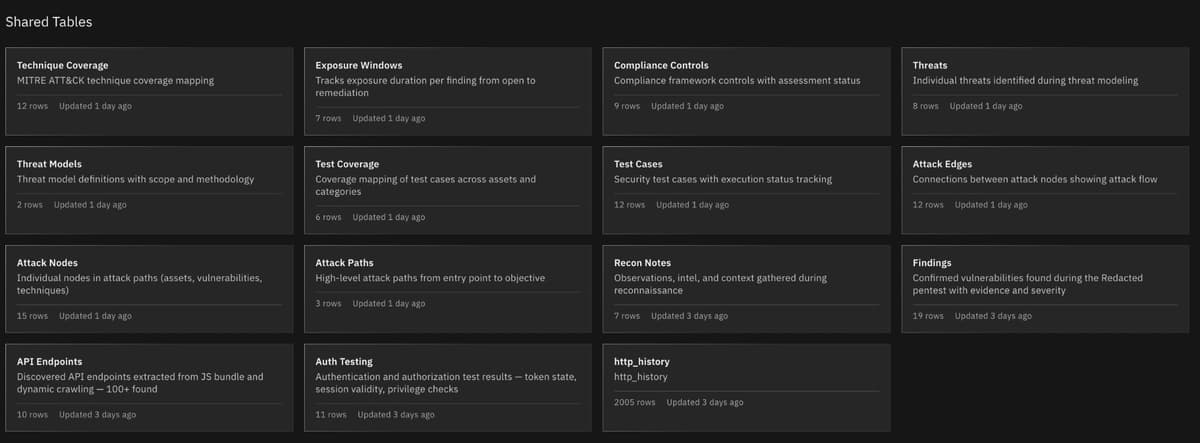The width and height of the screenshot is (1200, 443).
Task: Open the Exposure Windows table card
Action: click(x=447, y=91)
